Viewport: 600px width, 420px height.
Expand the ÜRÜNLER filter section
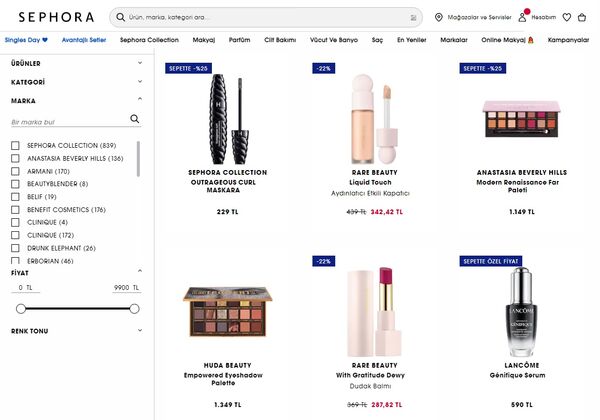(x=77, y=63)
